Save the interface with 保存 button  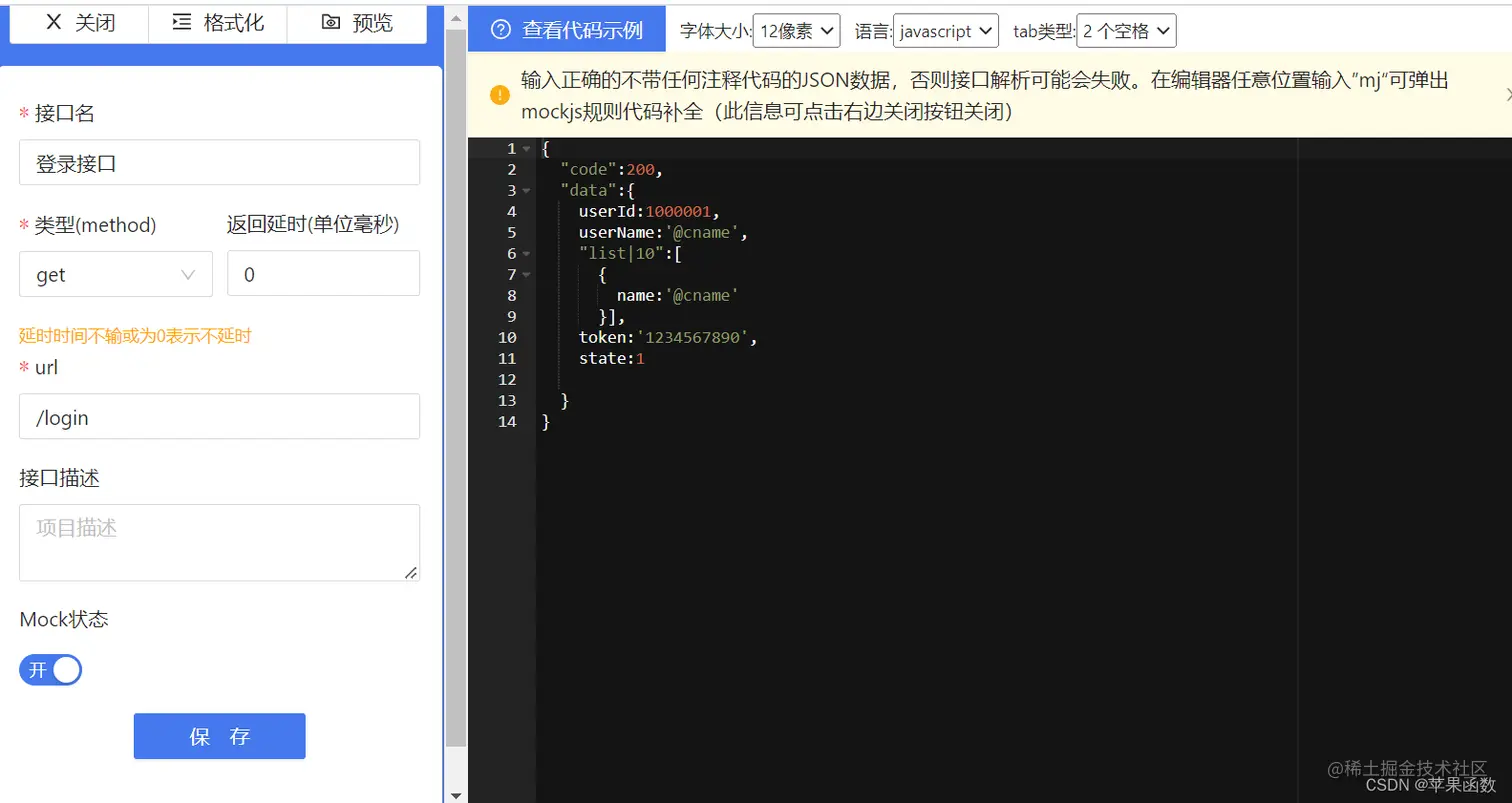point(219,737)
